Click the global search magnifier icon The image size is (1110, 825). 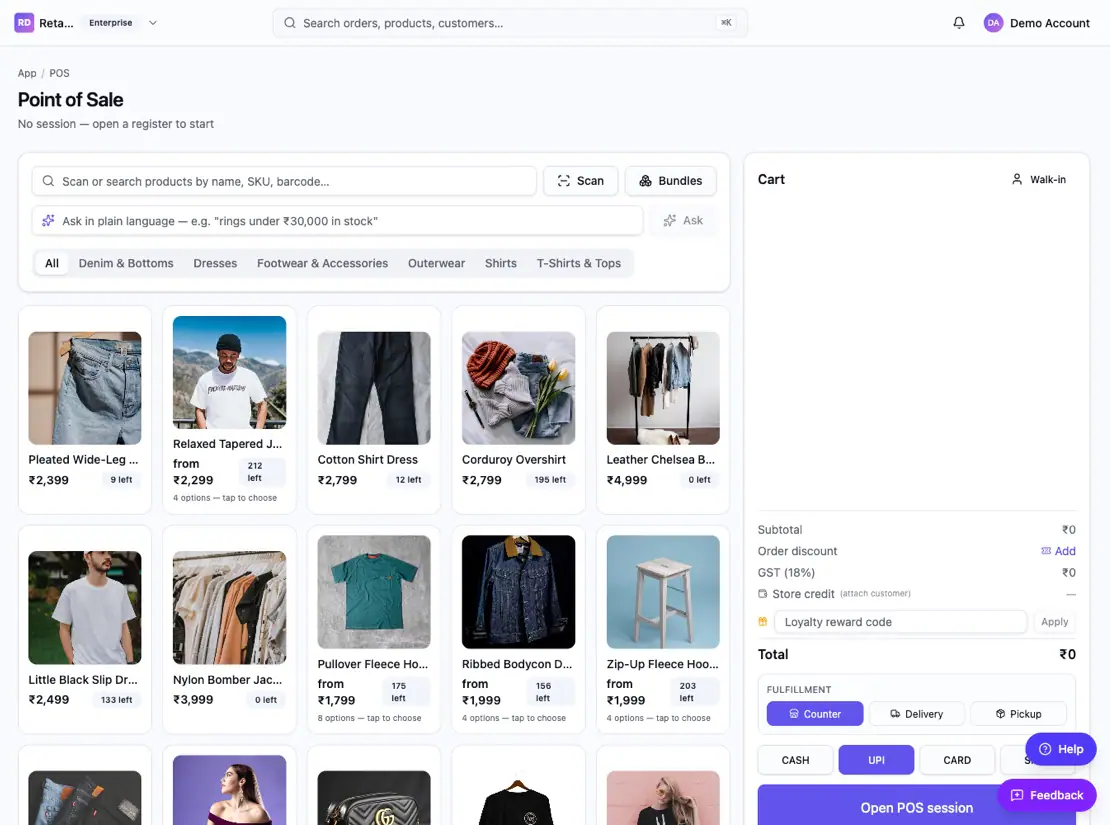point(290,23)
